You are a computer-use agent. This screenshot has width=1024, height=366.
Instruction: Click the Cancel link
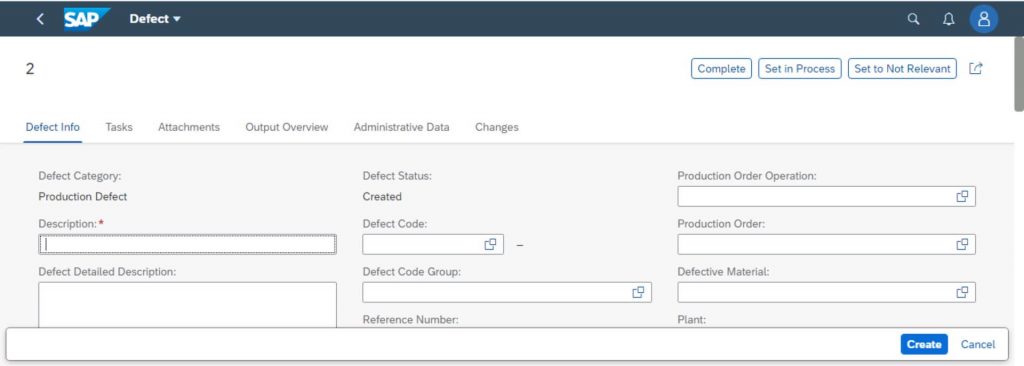pyautogui.click(x=978, y=344)
